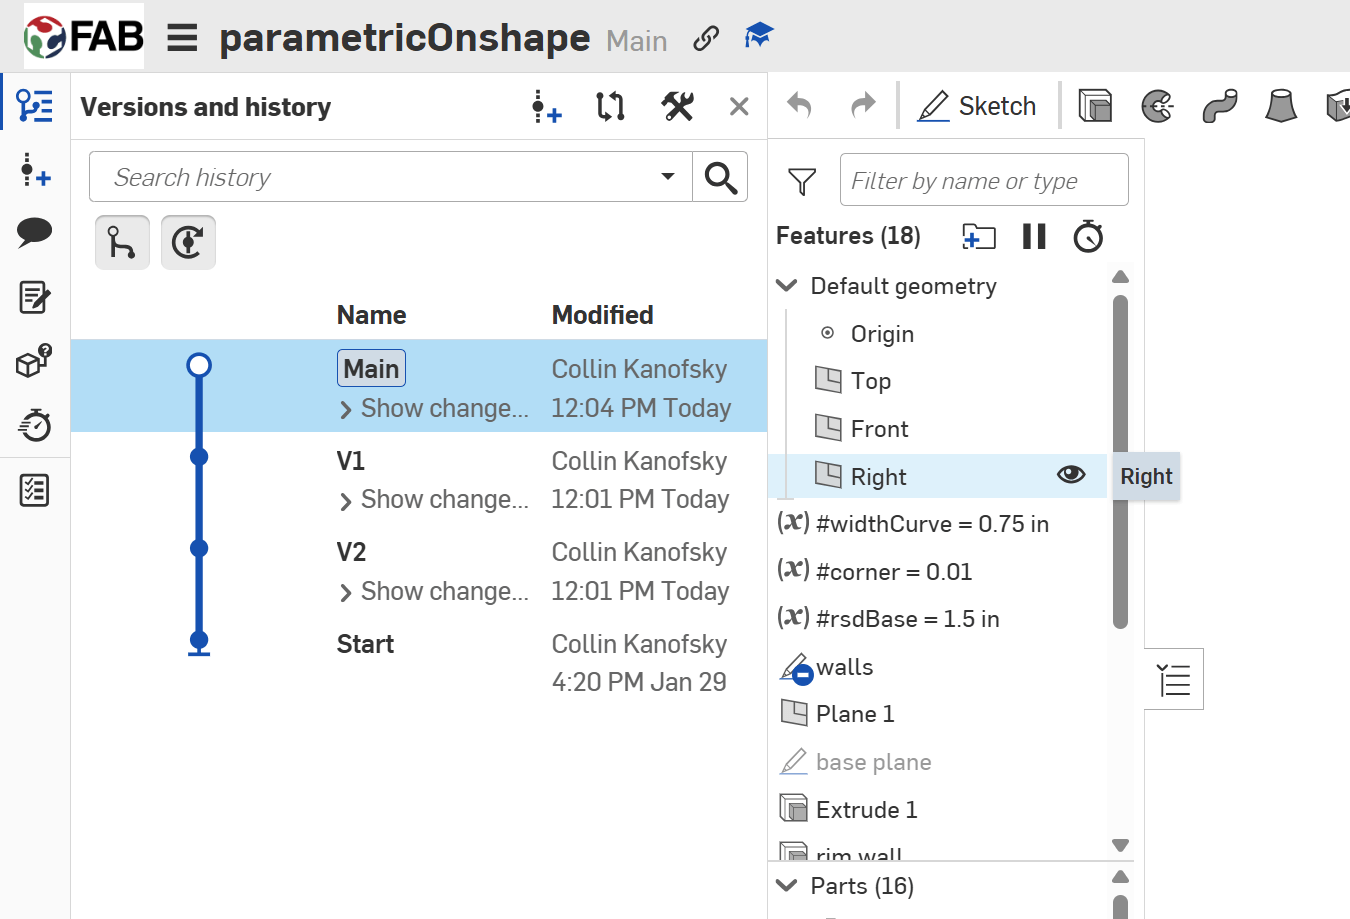Click the Restore version button
1350x919 pixels.
pyautogui.click(x=188, y=243)
